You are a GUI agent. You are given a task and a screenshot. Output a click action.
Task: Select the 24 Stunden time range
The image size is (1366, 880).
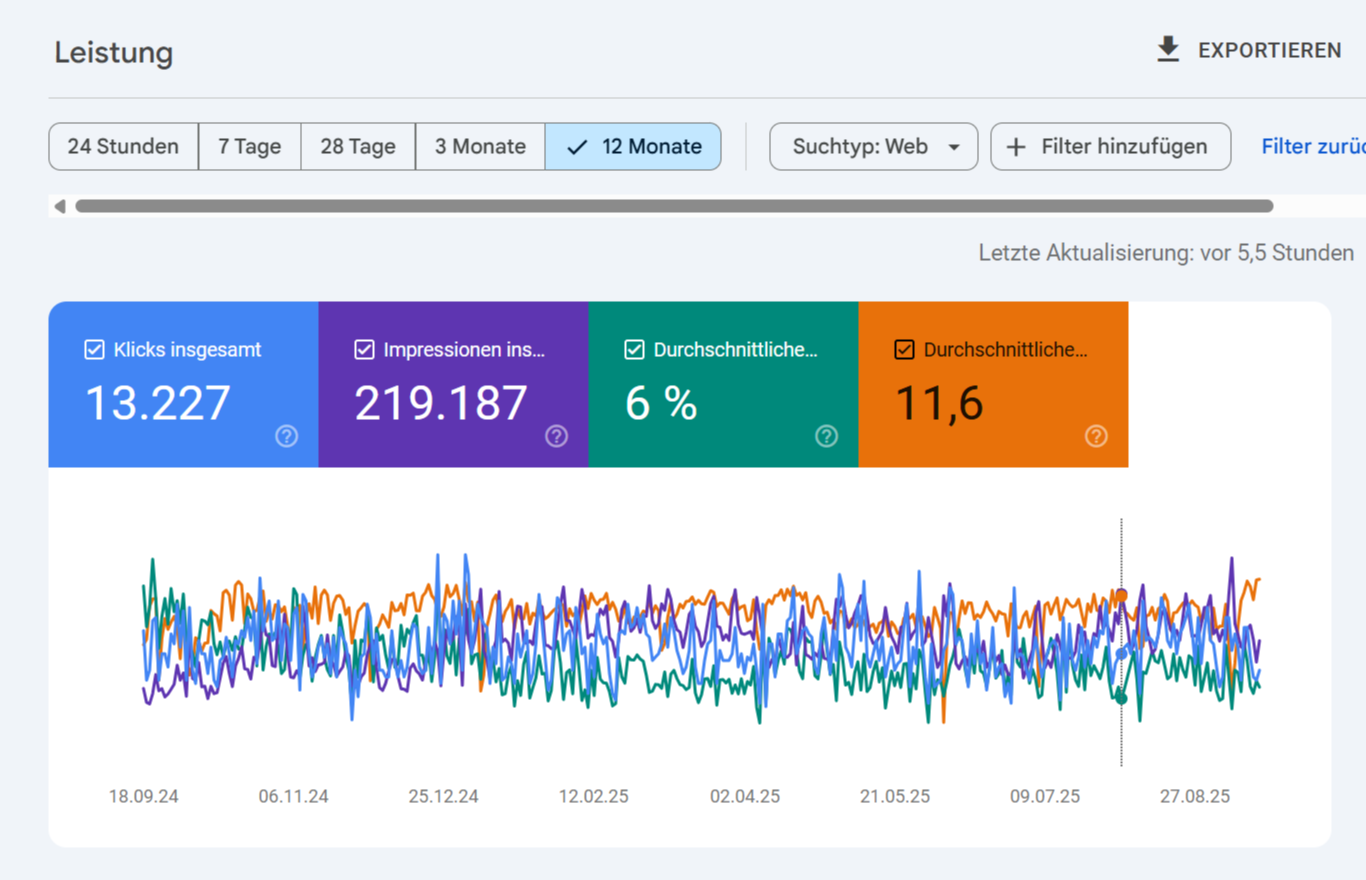coord(123,147)
